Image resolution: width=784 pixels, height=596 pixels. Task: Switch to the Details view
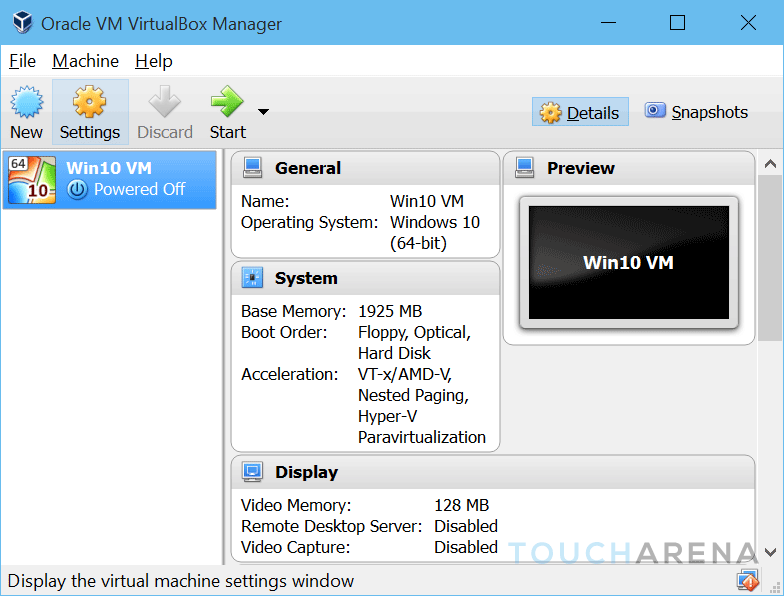point(580,112)
